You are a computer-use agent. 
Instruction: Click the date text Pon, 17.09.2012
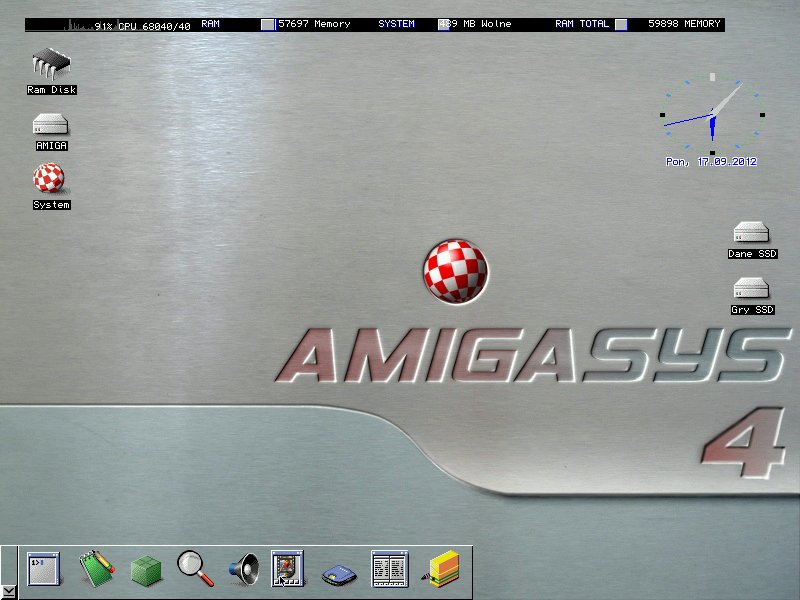pyautogui.click(x=711, y=162)
